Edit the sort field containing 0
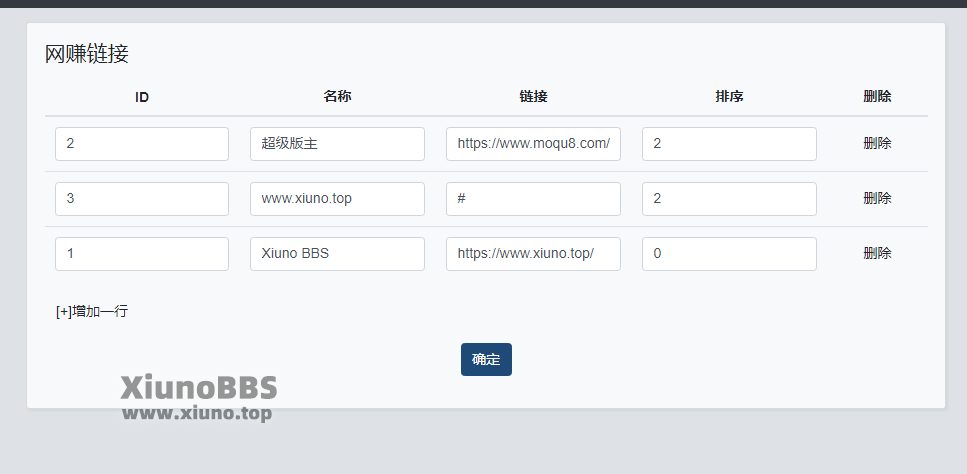This screenshot has width=967, height=474. click(x=730, y=253)
